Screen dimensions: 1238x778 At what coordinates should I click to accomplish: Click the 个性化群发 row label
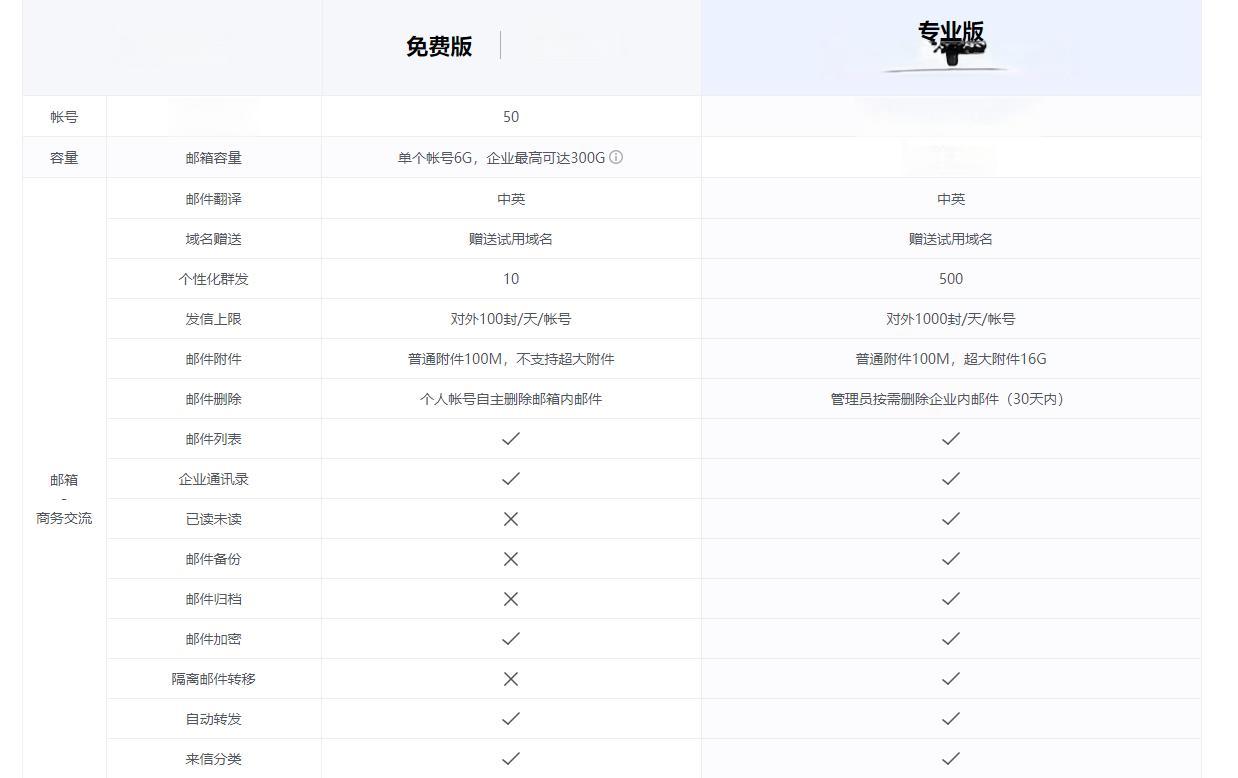coord(213,279)
